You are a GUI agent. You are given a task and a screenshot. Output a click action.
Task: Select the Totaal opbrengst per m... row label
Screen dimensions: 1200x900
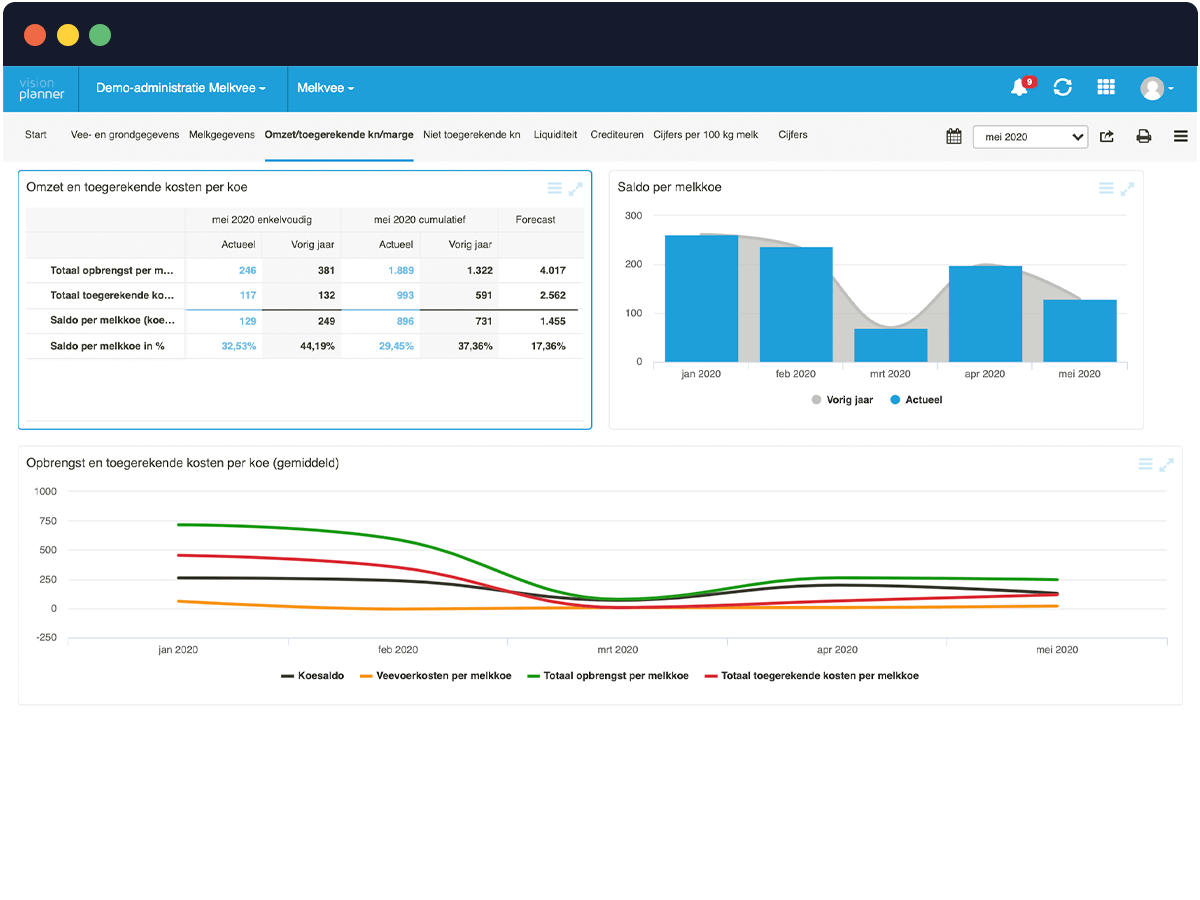coord(113,270)
